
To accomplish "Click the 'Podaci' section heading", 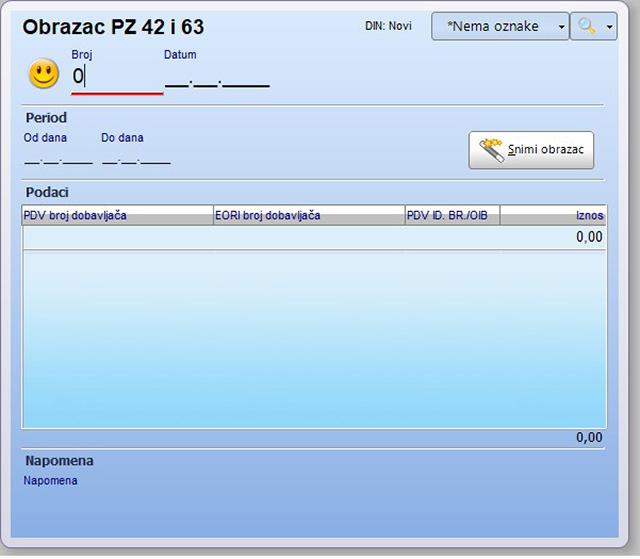I will click(x=47, y=192).
